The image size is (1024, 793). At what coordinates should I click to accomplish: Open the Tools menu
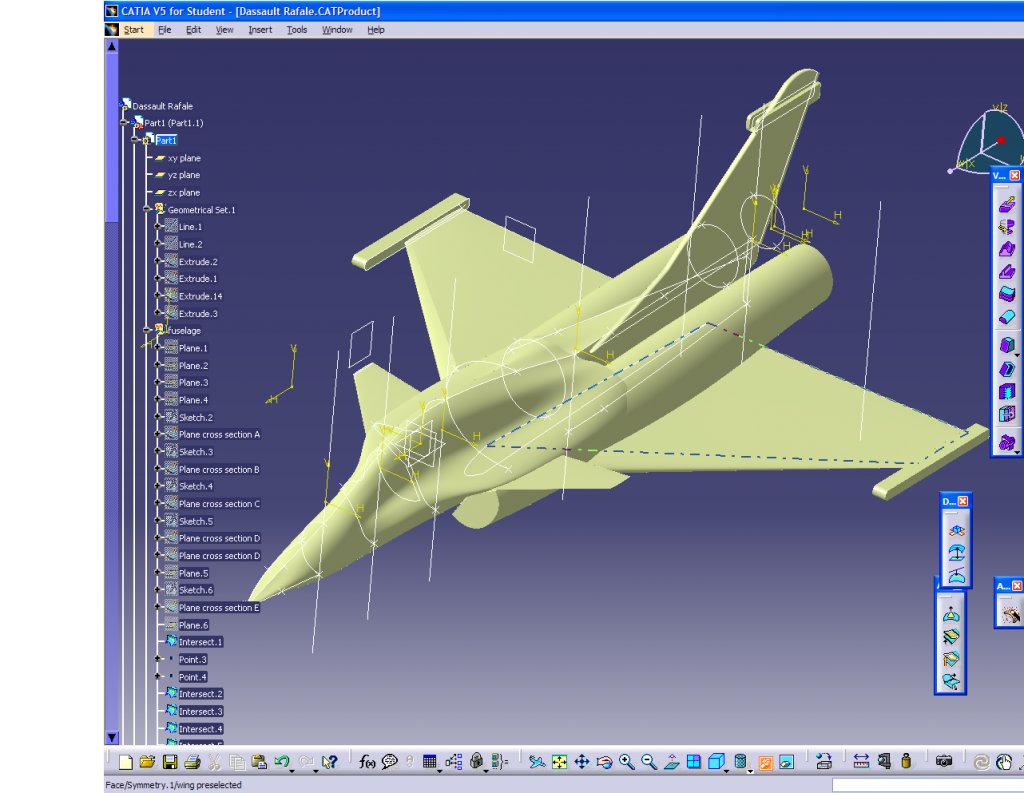[x=297, y=30]
